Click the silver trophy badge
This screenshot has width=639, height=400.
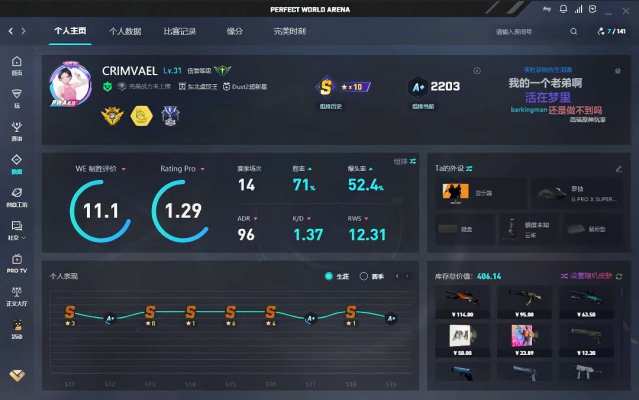tap(170, 116)
